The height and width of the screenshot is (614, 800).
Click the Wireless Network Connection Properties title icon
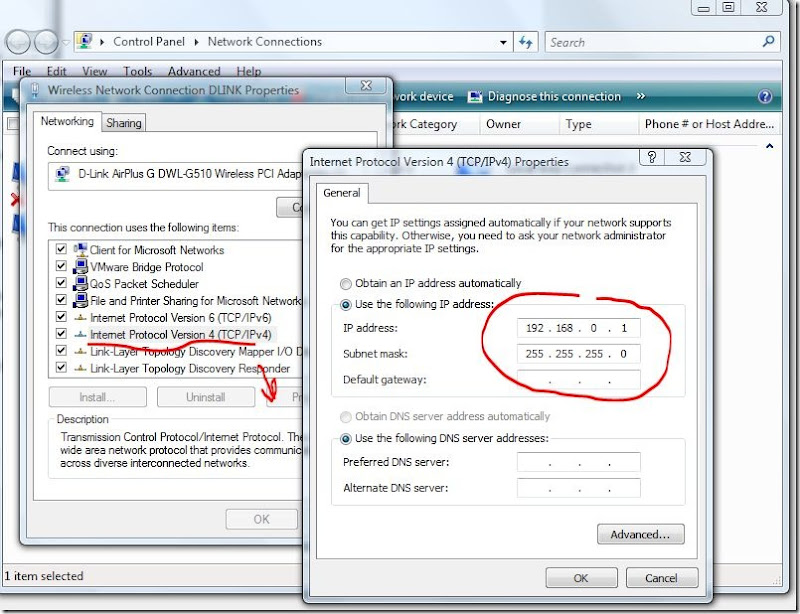coord(35,90)
